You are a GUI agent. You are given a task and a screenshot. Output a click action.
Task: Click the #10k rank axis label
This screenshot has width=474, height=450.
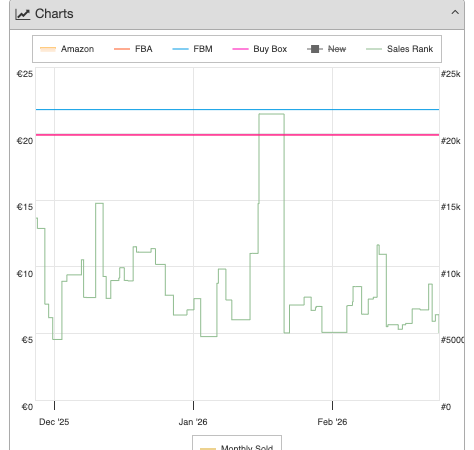click(450, 274)
